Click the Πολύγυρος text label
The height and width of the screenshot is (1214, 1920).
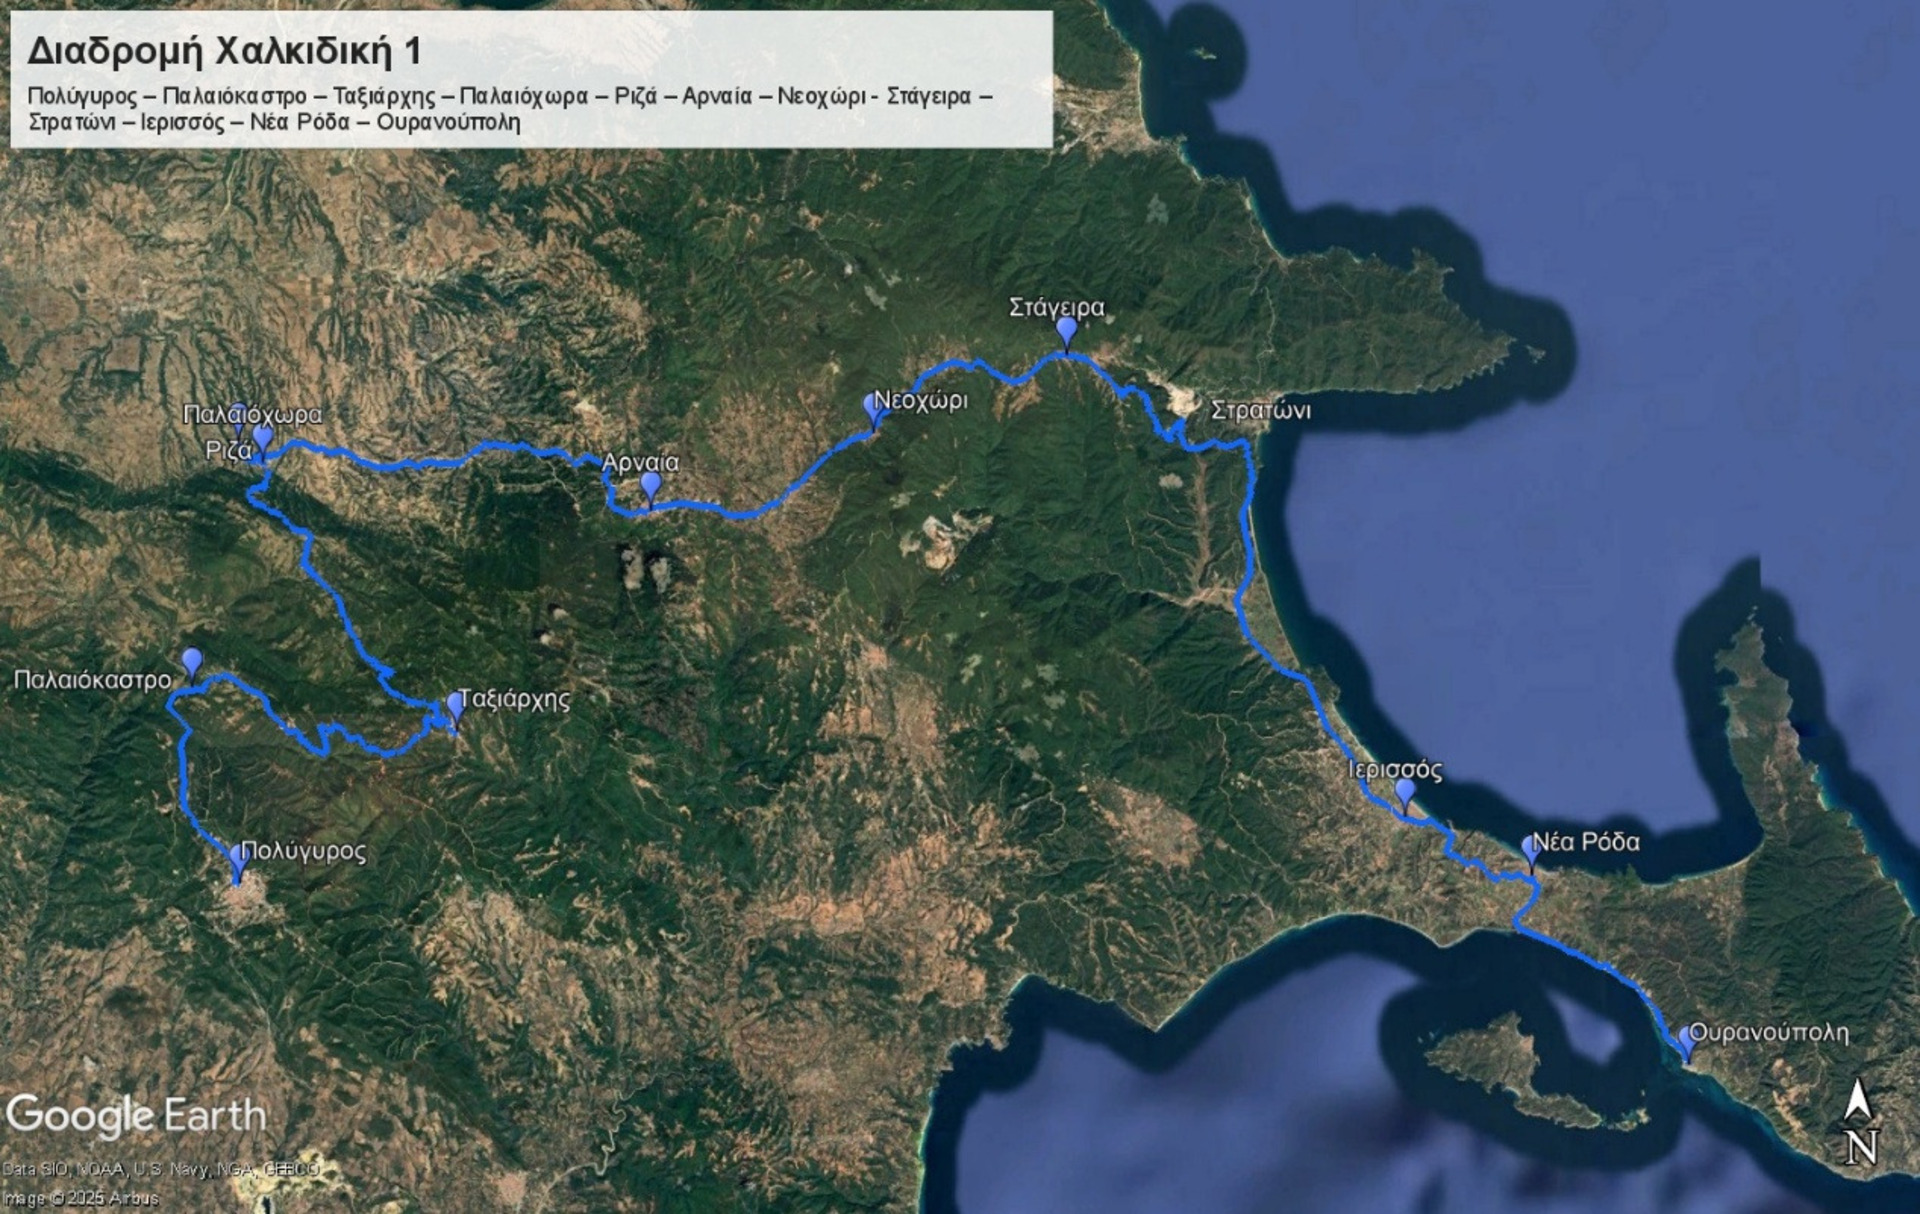coord(304,852)
